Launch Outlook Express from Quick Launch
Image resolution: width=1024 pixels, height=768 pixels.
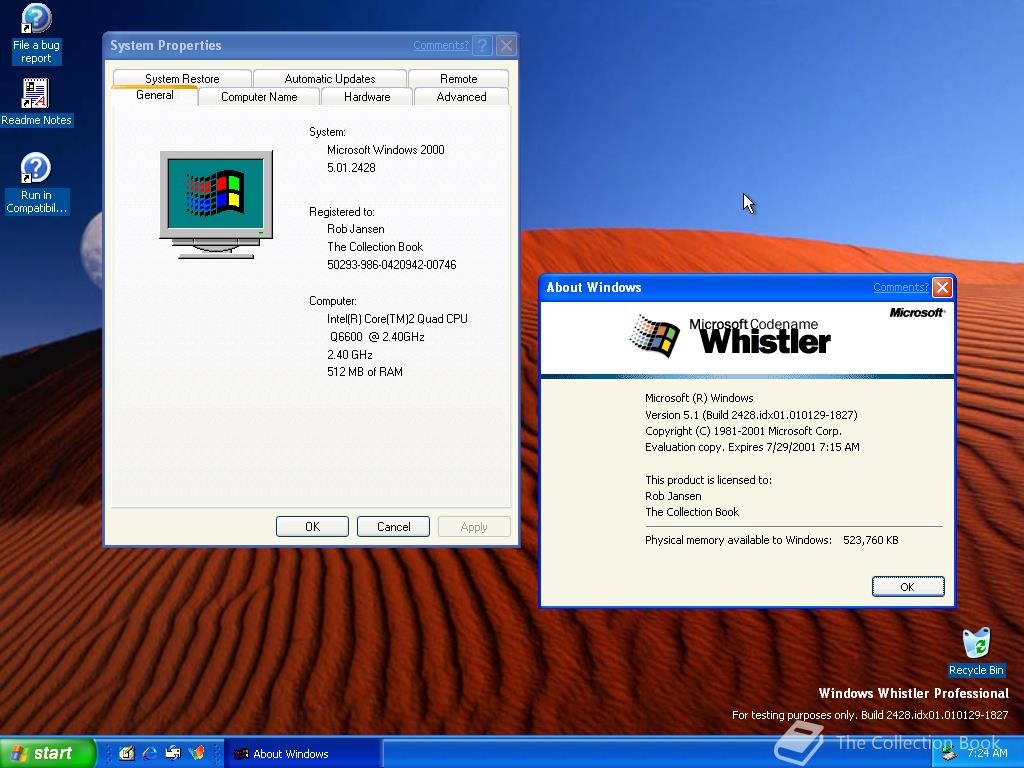171,752
